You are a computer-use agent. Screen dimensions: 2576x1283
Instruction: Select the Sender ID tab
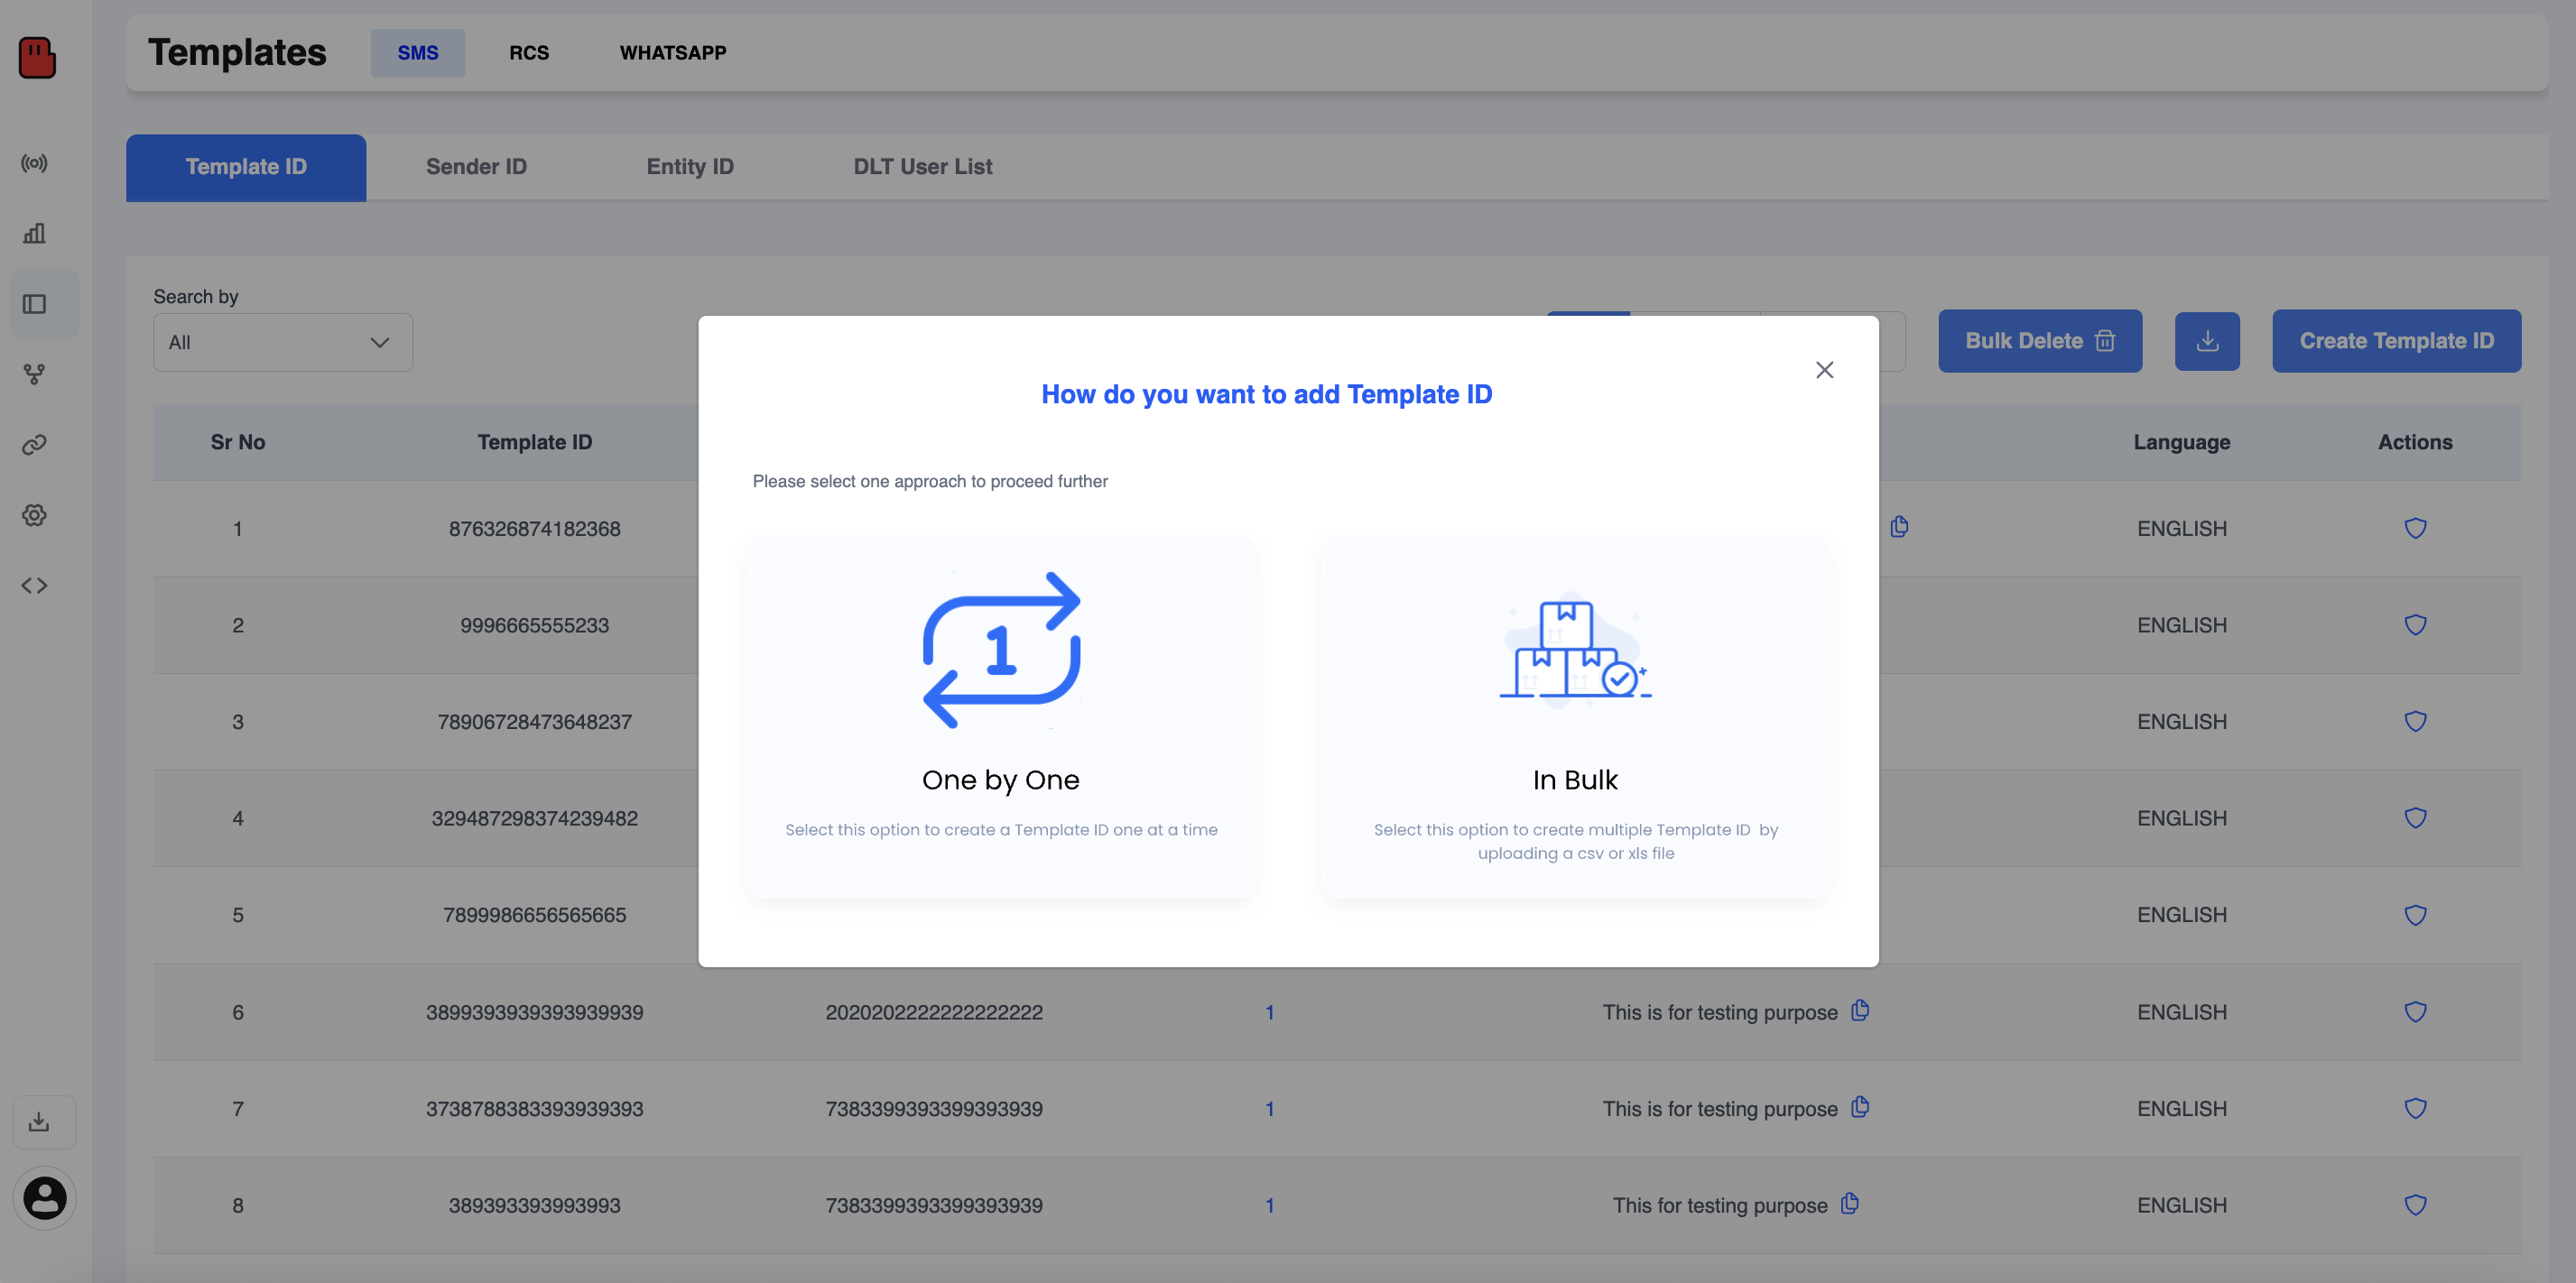(x=476, y=167)
